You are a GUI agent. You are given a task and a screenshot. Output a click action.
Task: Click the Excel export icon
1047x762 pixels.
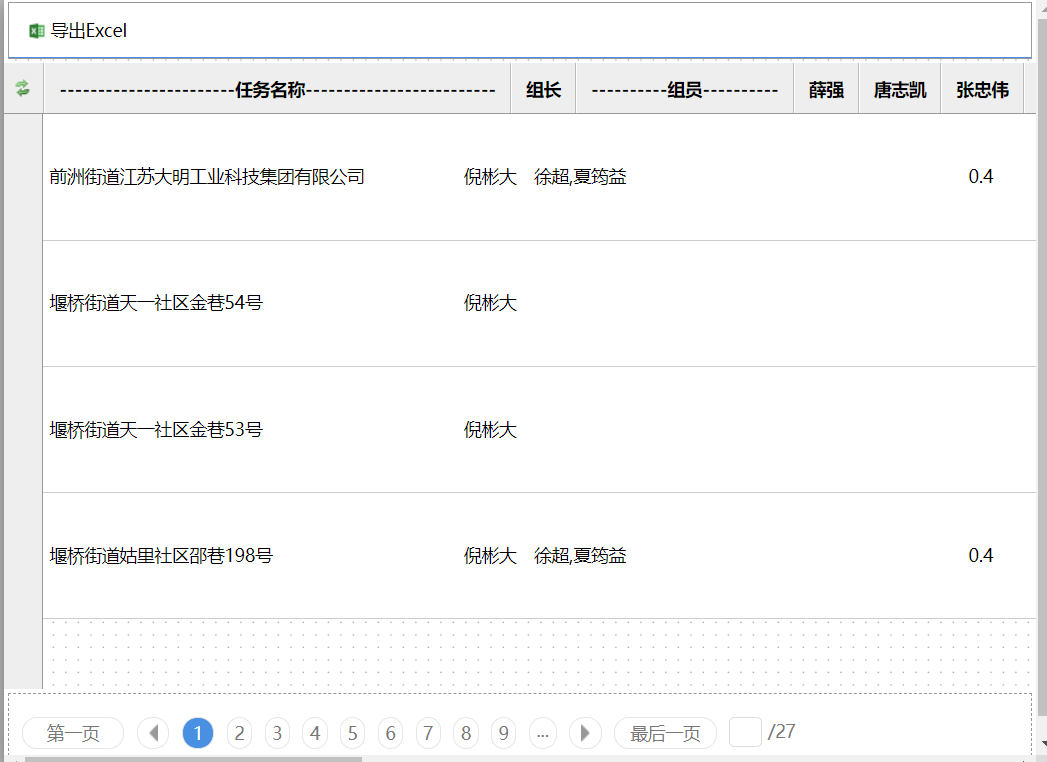click(37, 31)
